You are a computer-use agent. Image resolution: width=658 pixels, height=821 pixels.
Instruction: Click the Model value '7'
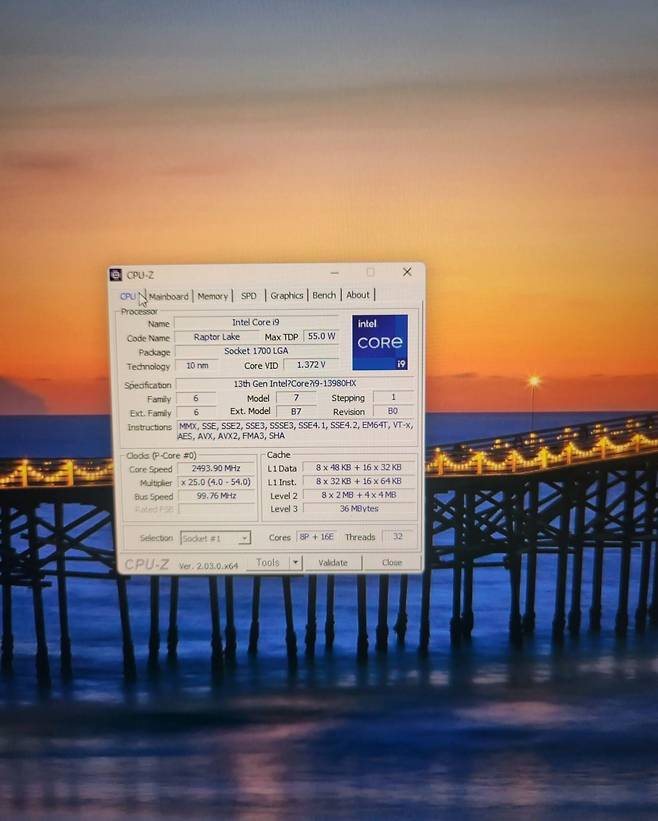click(x=296, y=398)
